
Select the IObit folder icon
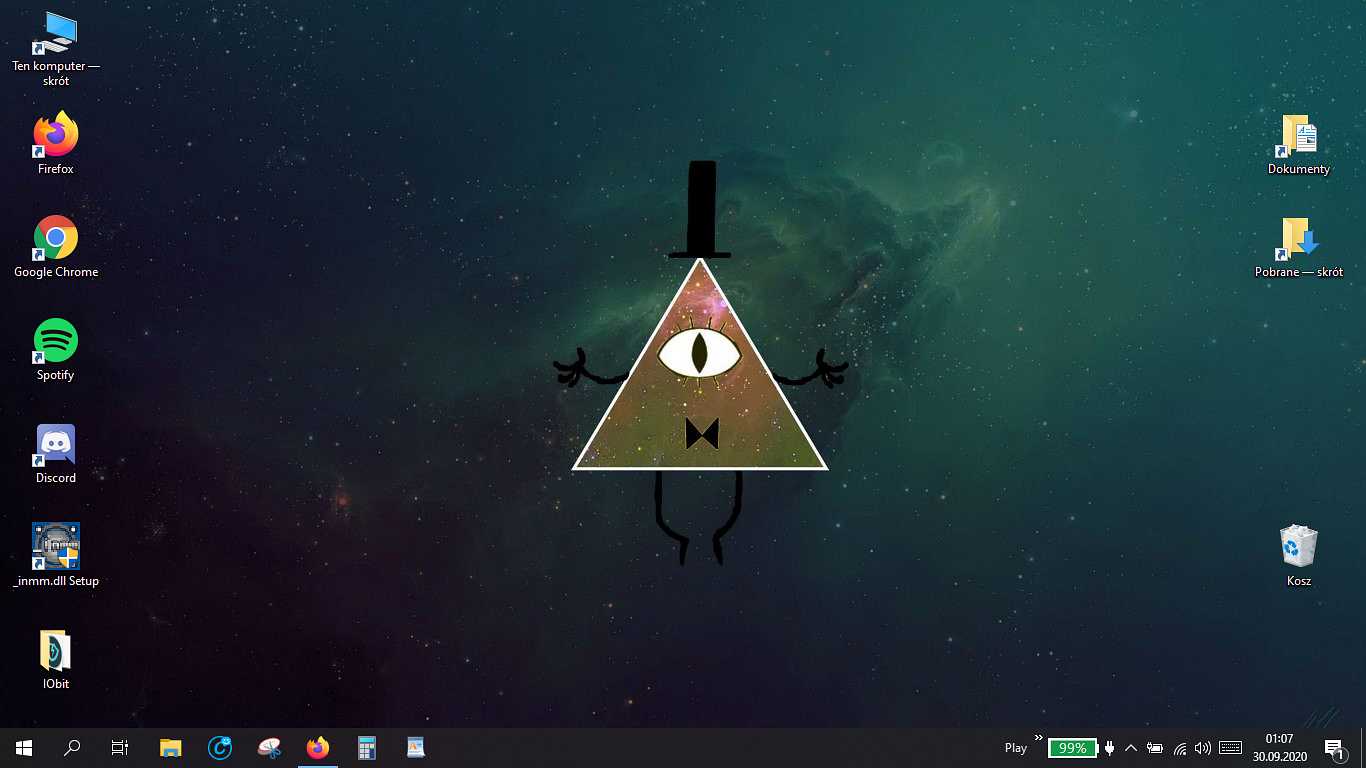[56, 650]
